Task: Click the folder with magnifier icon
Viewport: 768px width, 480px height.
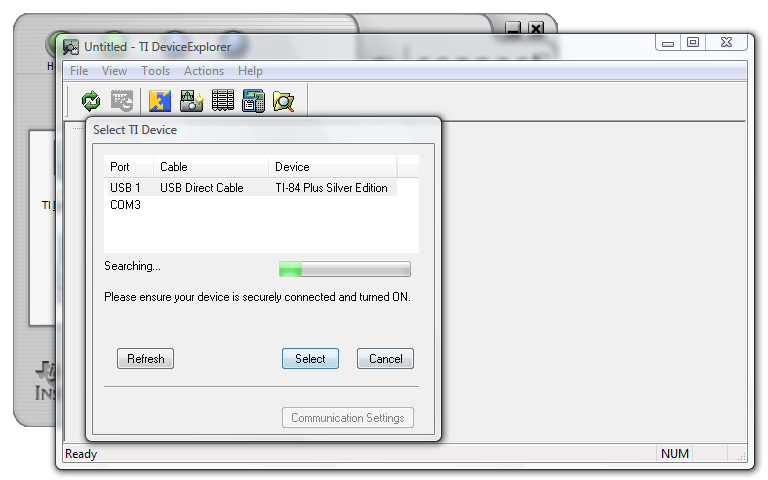Action: pos(284,101)
